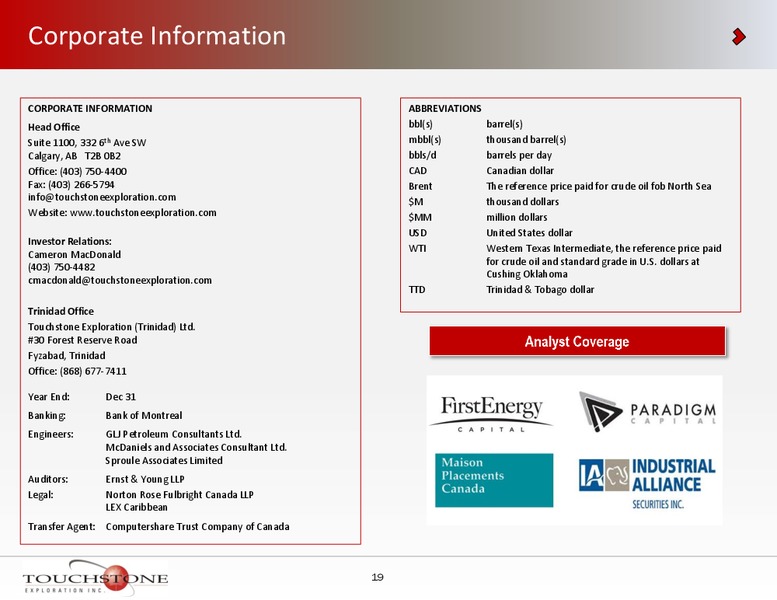Screen dimensions: 777x600
Task: Click the Brent abbreviation
Action: point(420,186)
